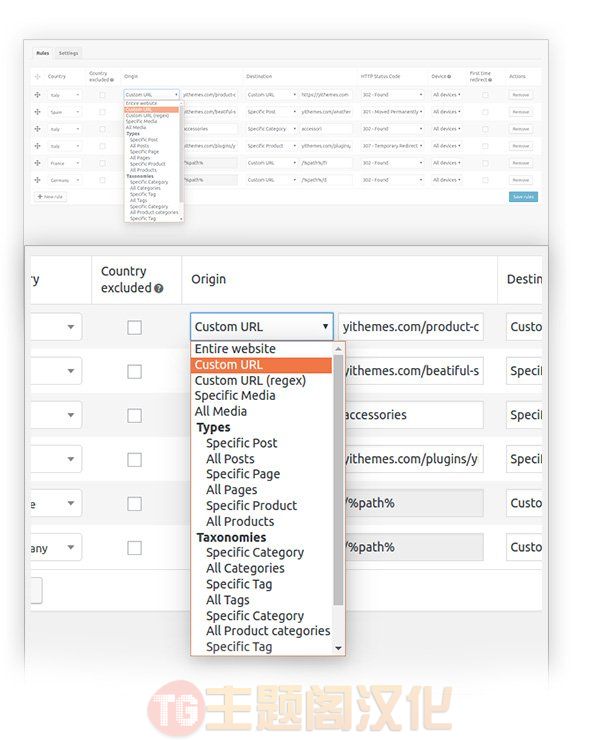Remove the Germany rule

(521, 180)
